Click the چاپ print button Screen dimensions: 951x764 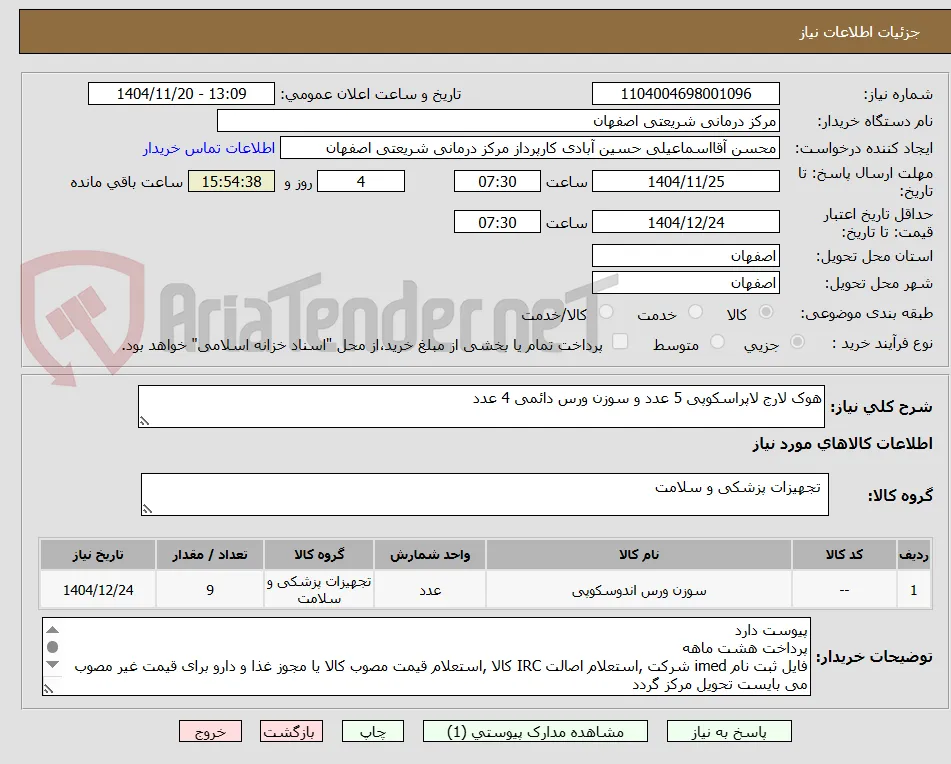[x=372, y=731]
